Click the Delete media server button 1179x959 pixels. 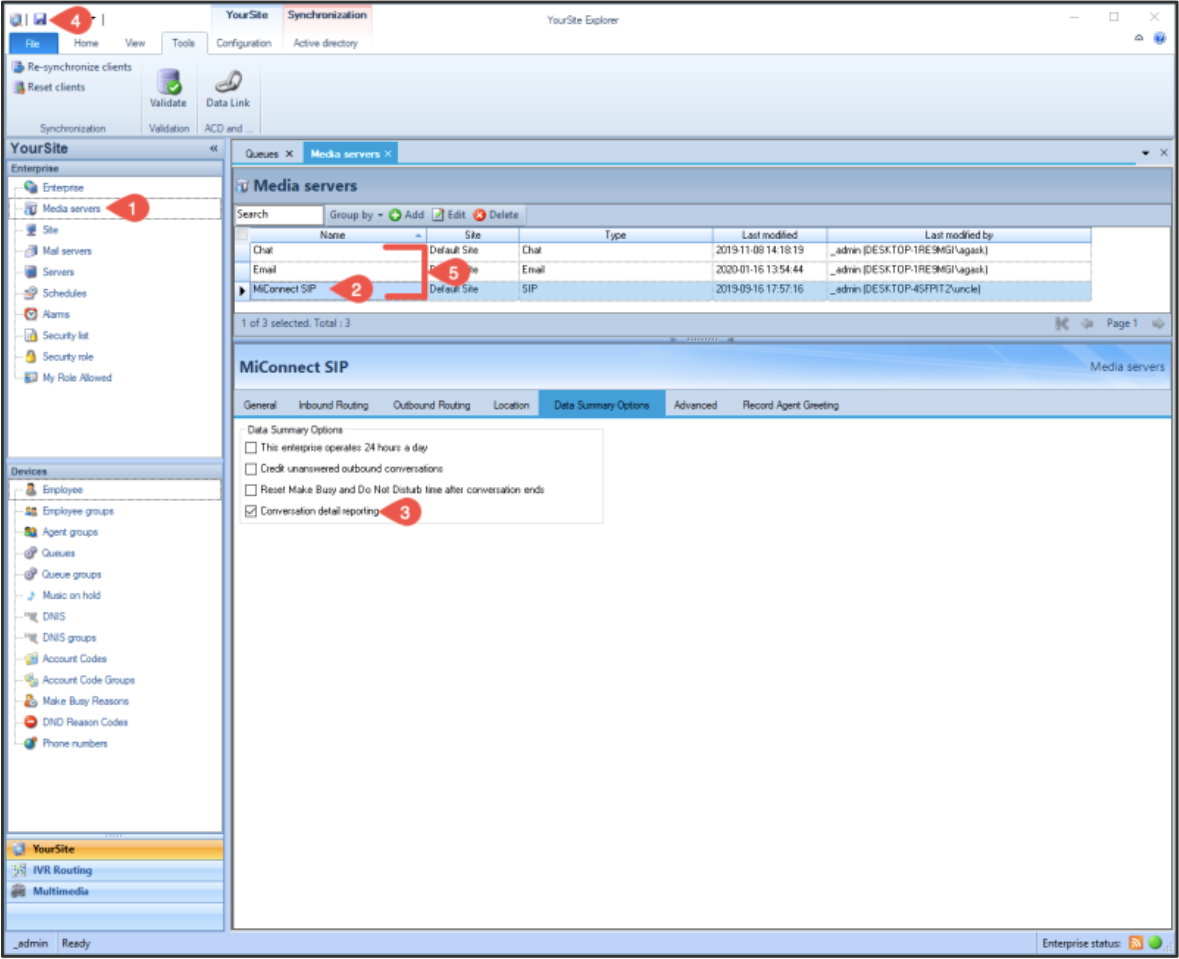[496, 215]
